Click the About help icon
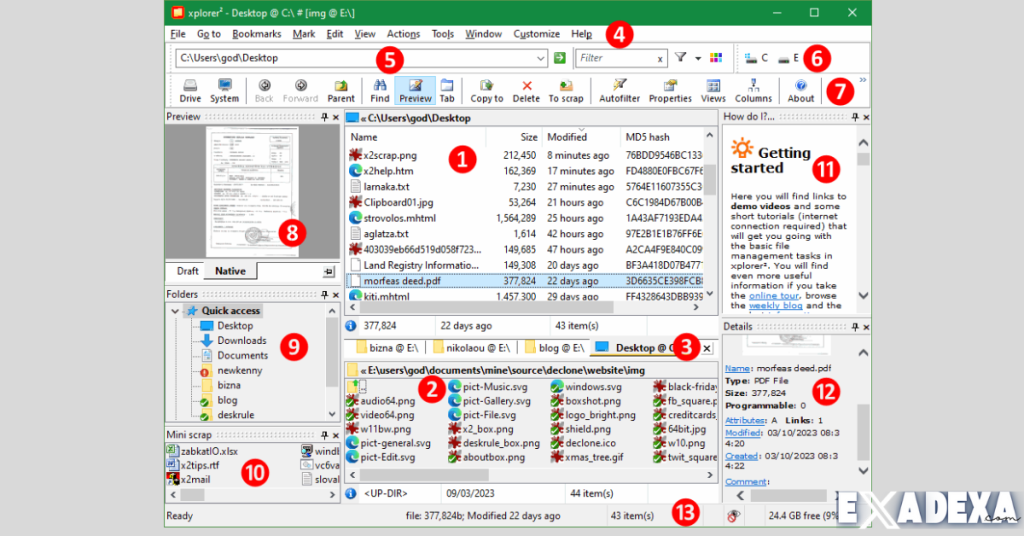 coord(801,91)
